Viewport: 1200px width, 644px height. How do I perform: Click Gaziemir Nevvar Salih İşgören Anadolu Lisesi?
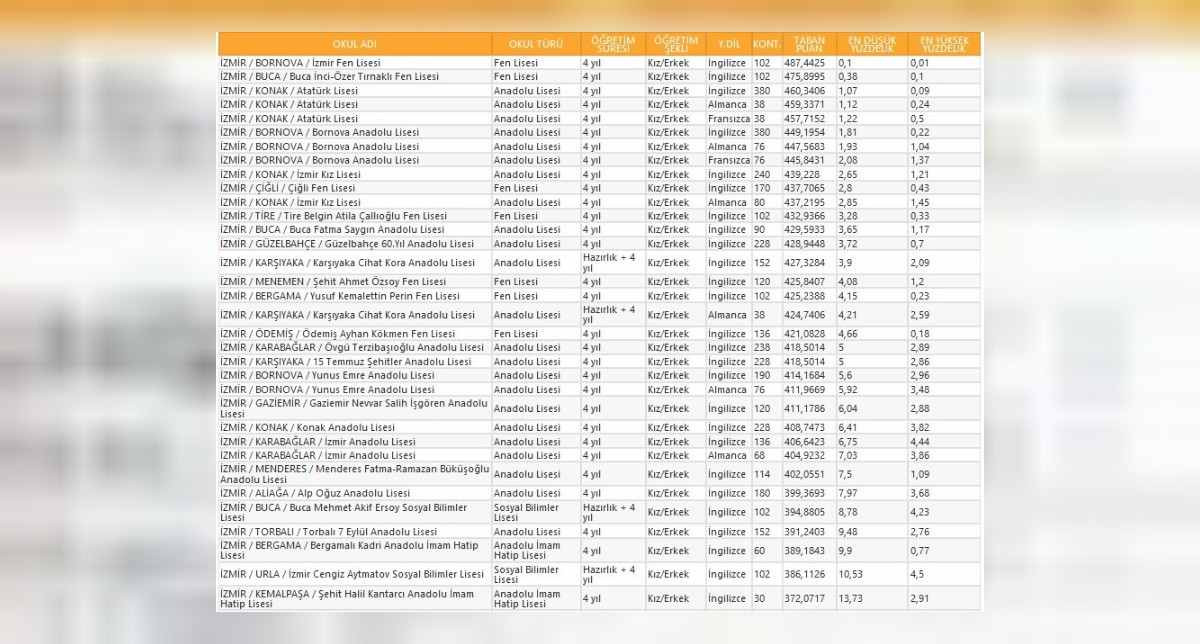click(x=354, y=408)
